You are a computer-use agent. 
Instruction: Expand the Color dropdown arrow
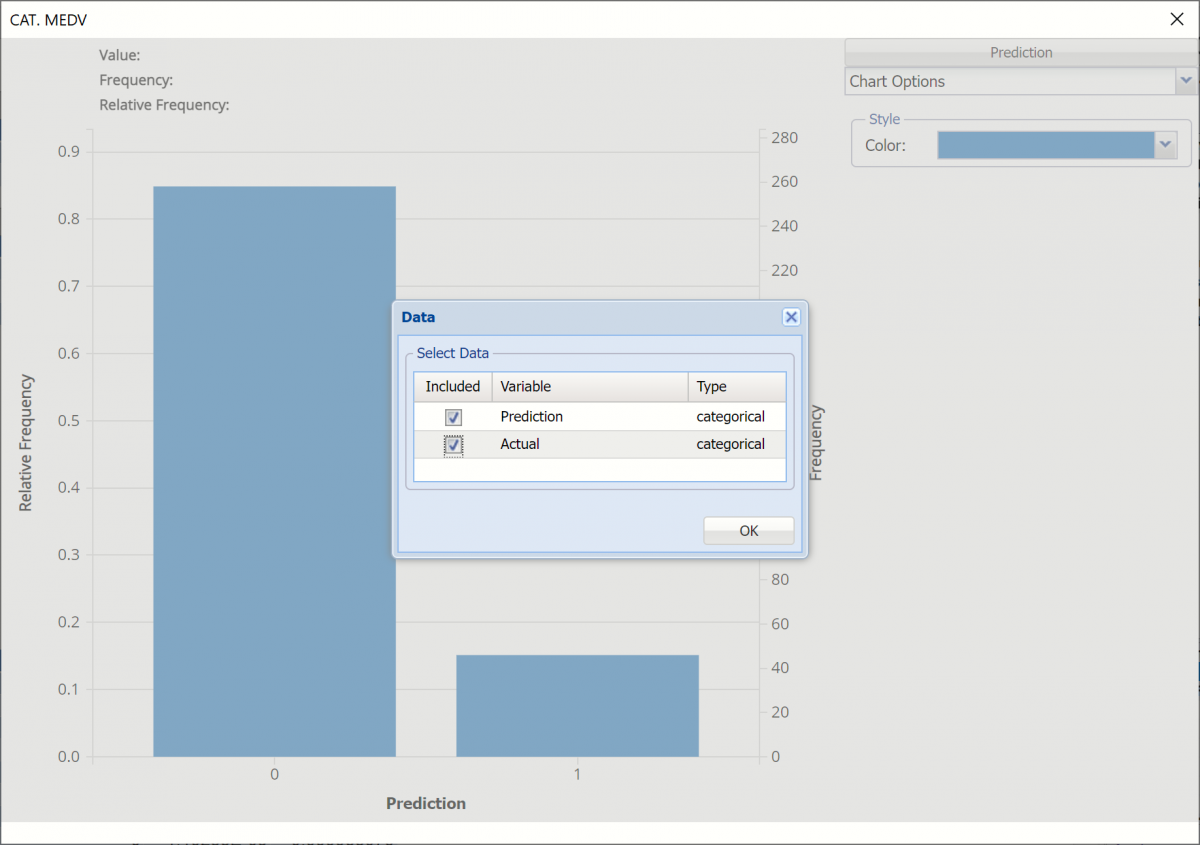click(1165, 146)
